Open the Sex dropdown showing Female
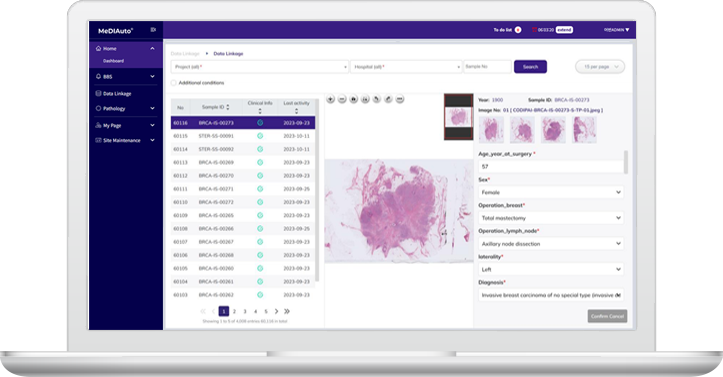This screenshot has width=723, height=377. coord(551,192)
